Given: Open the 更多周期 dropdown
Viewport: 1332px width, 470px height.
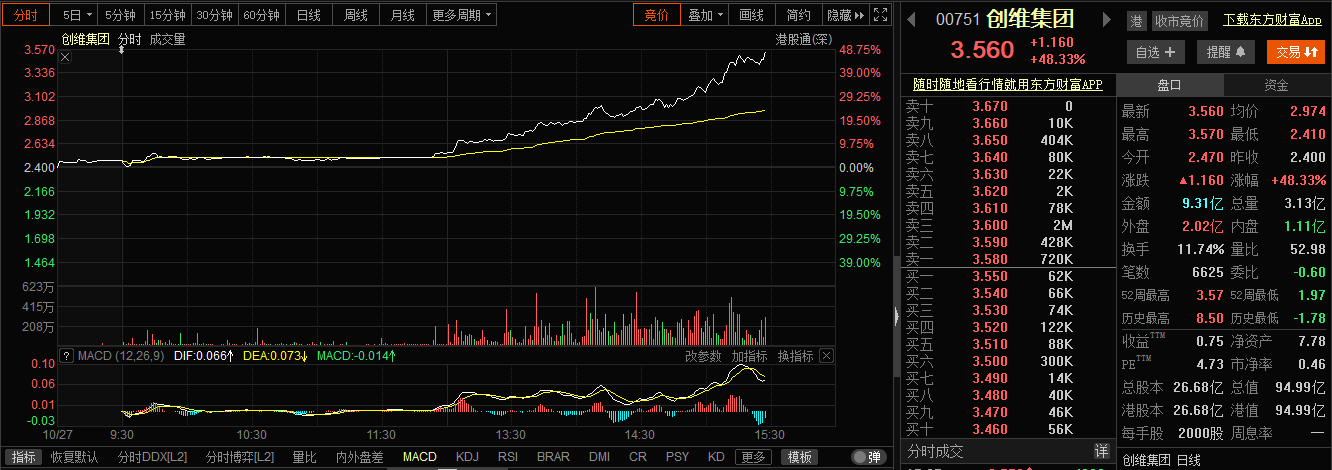Looking at the screenshot, I should [x=462, y=15].
